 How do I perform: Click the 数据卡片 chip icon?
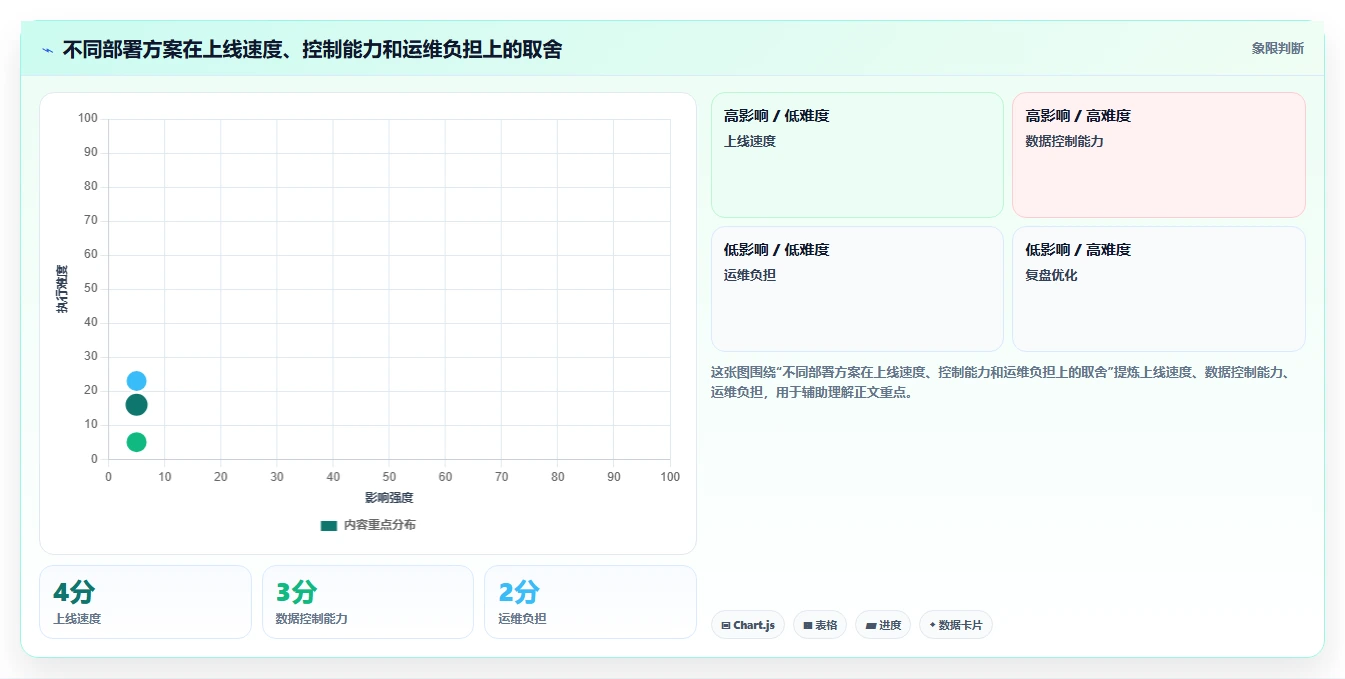pos(933,625)
